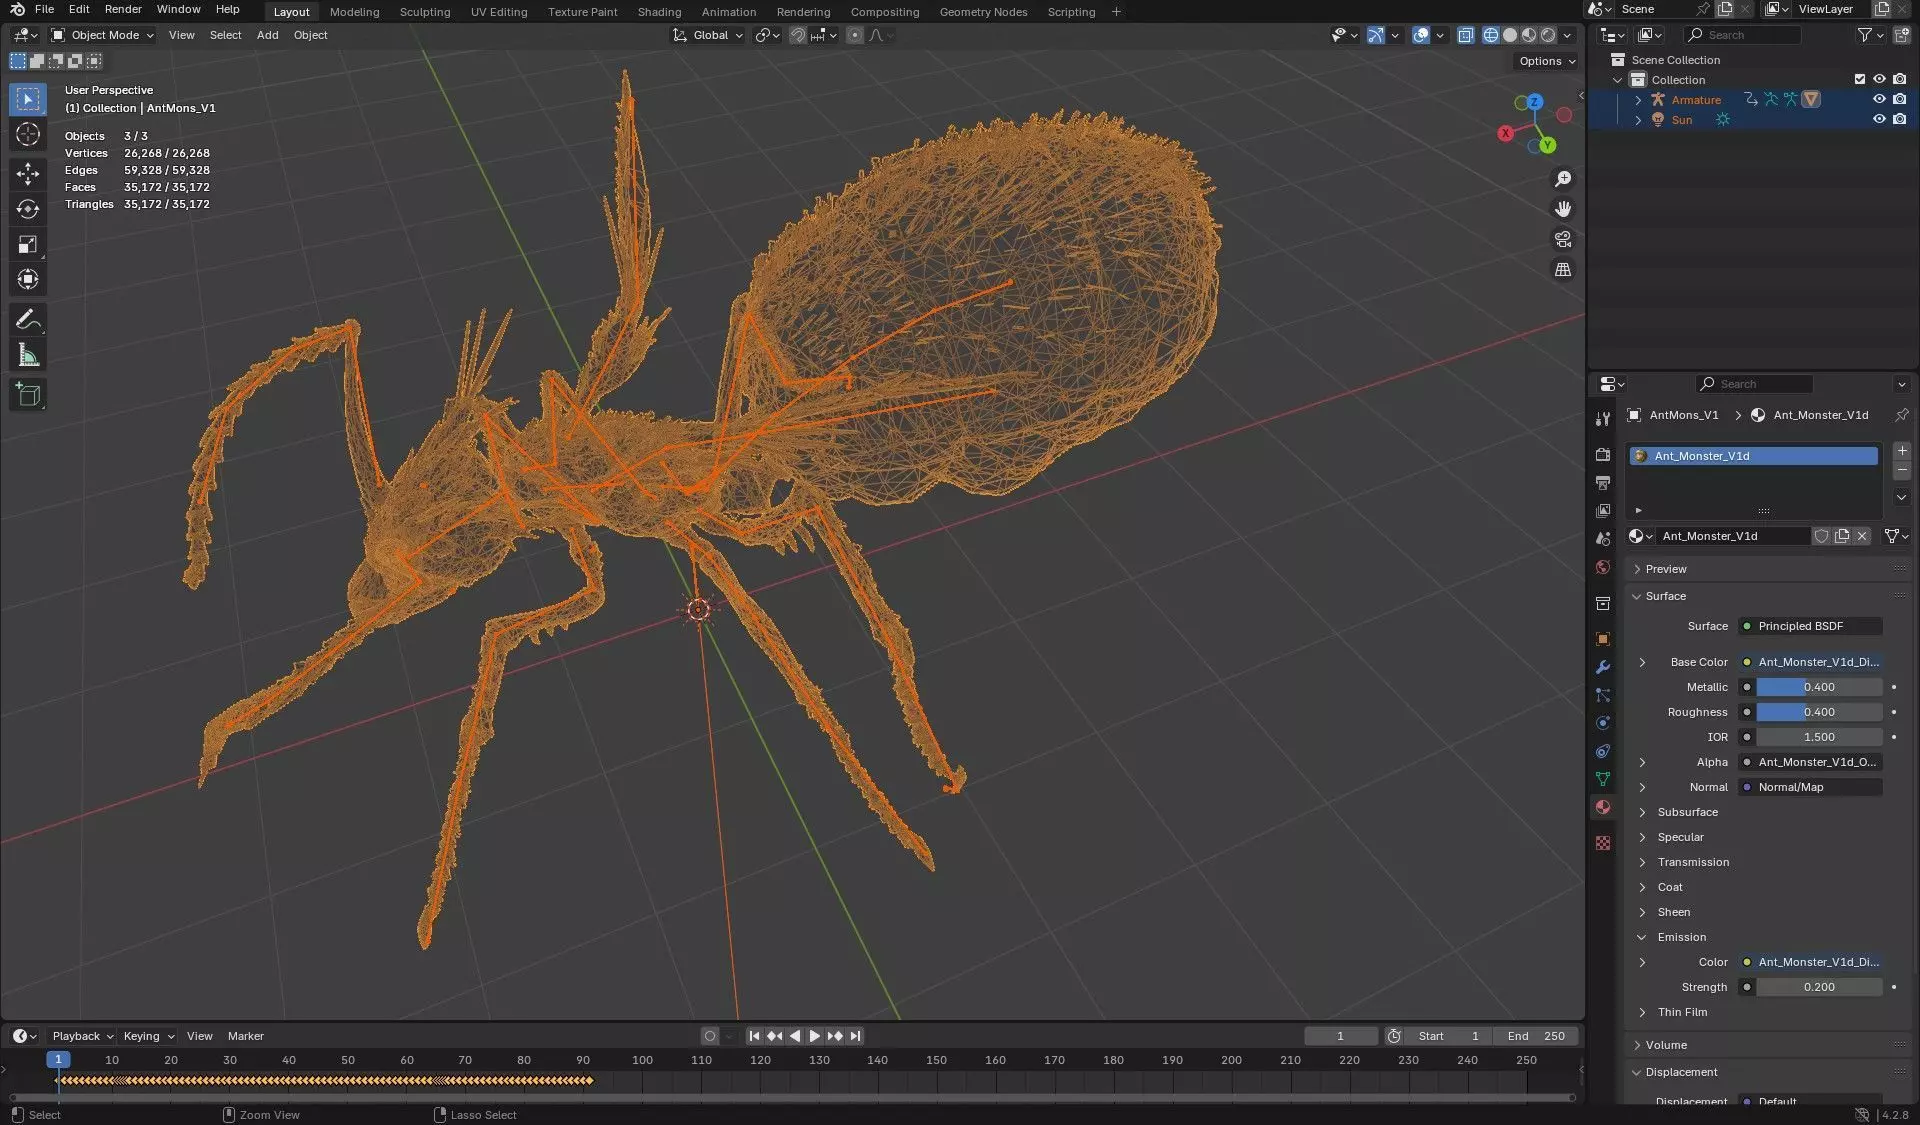Click the zoom view magnifier icon
The image size is (1920, 1125).
coord(1563,179)
